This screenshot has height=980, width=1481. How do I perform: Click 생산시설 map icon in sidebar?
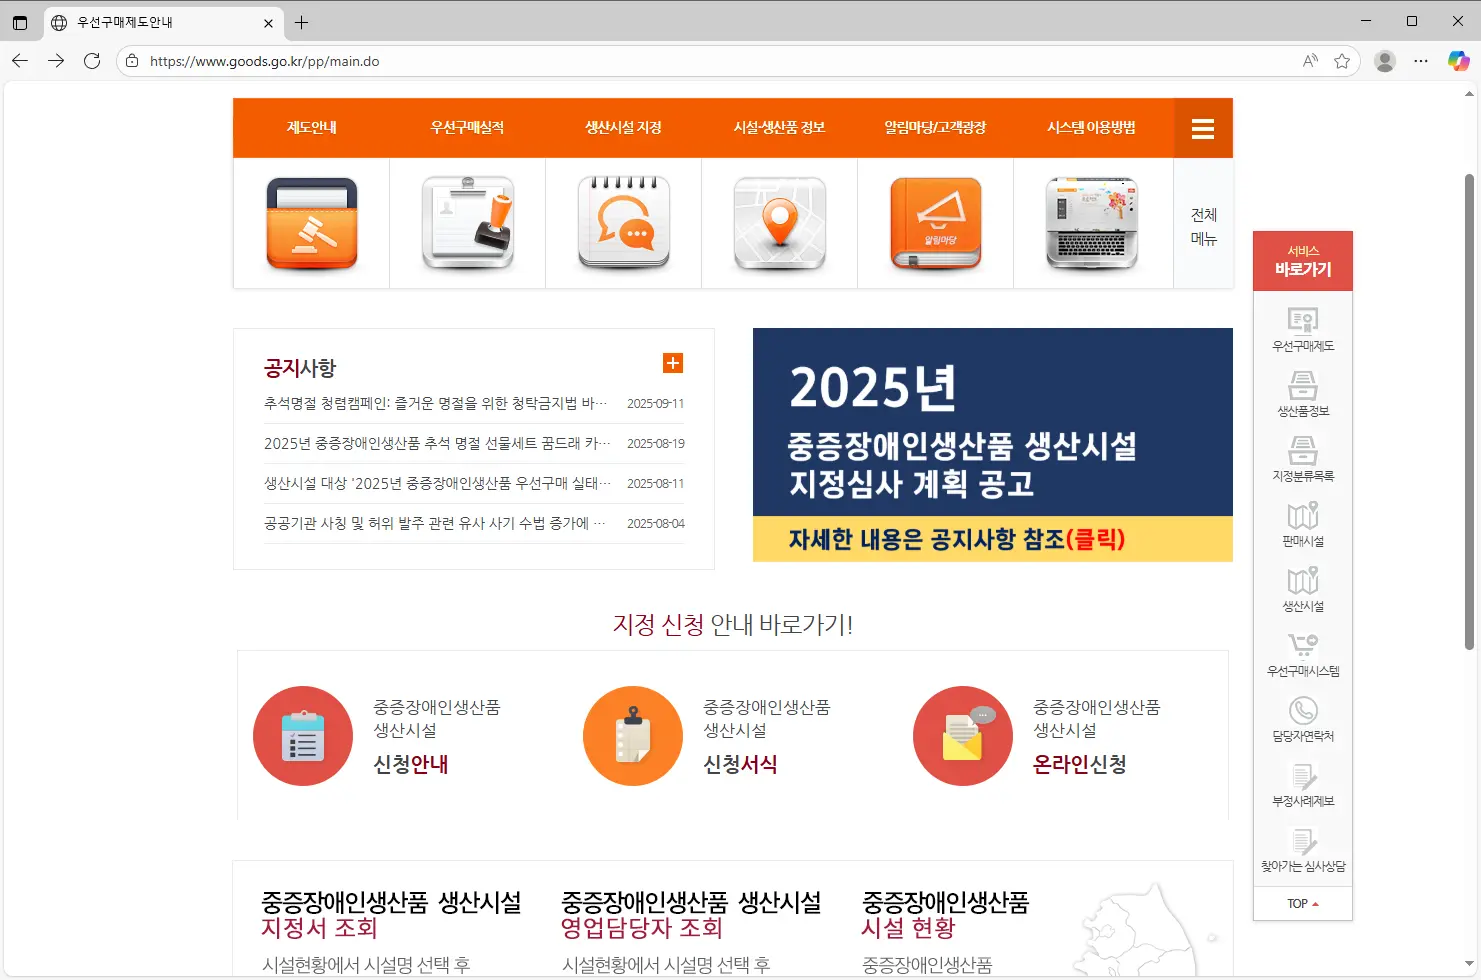pyautogui.click(x=1303, y=580)
